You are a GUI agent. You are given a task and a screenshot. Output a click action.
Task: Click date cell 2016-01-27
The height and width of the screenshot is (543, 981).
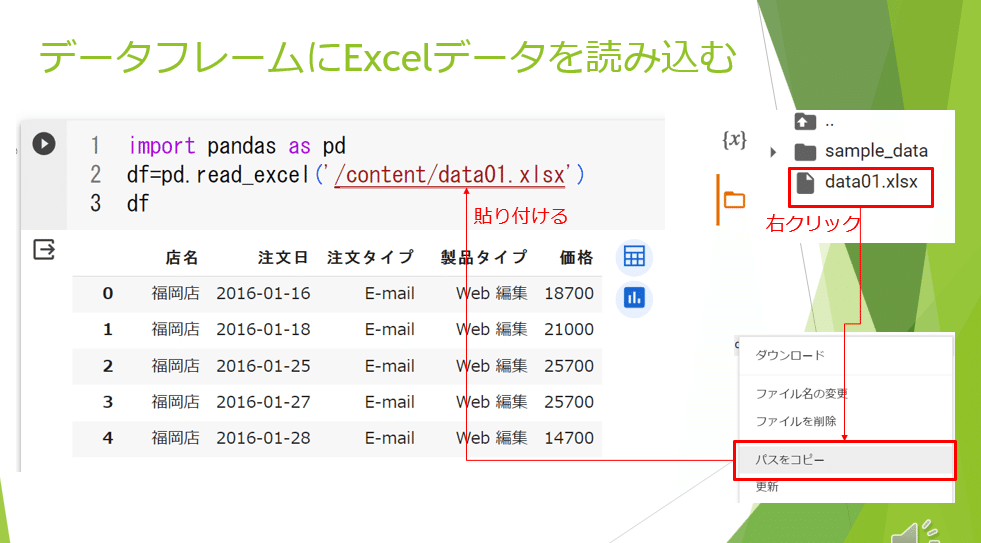[x=263, y=402]
